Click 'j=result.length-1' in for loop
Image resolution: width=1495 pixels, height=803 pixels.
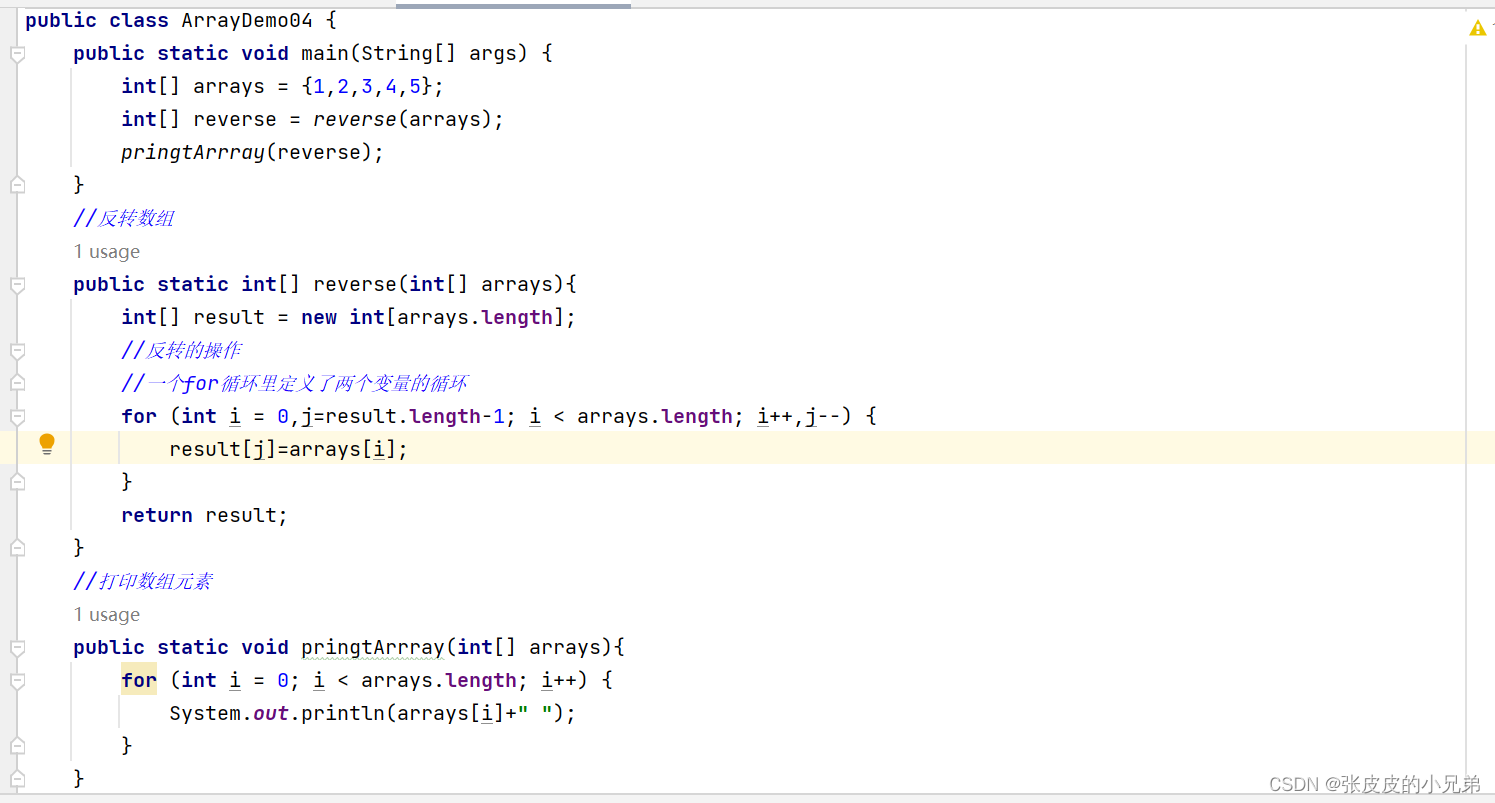(x=403, y=417)
